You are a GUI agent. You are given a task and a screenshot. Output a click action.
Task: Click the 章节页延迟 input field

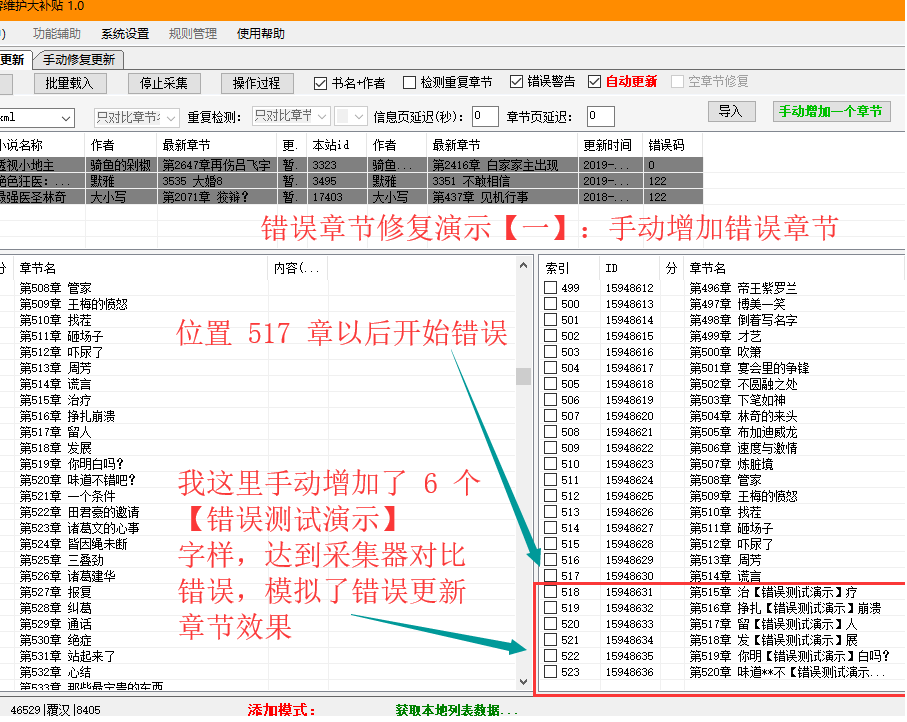coord(600,117)
